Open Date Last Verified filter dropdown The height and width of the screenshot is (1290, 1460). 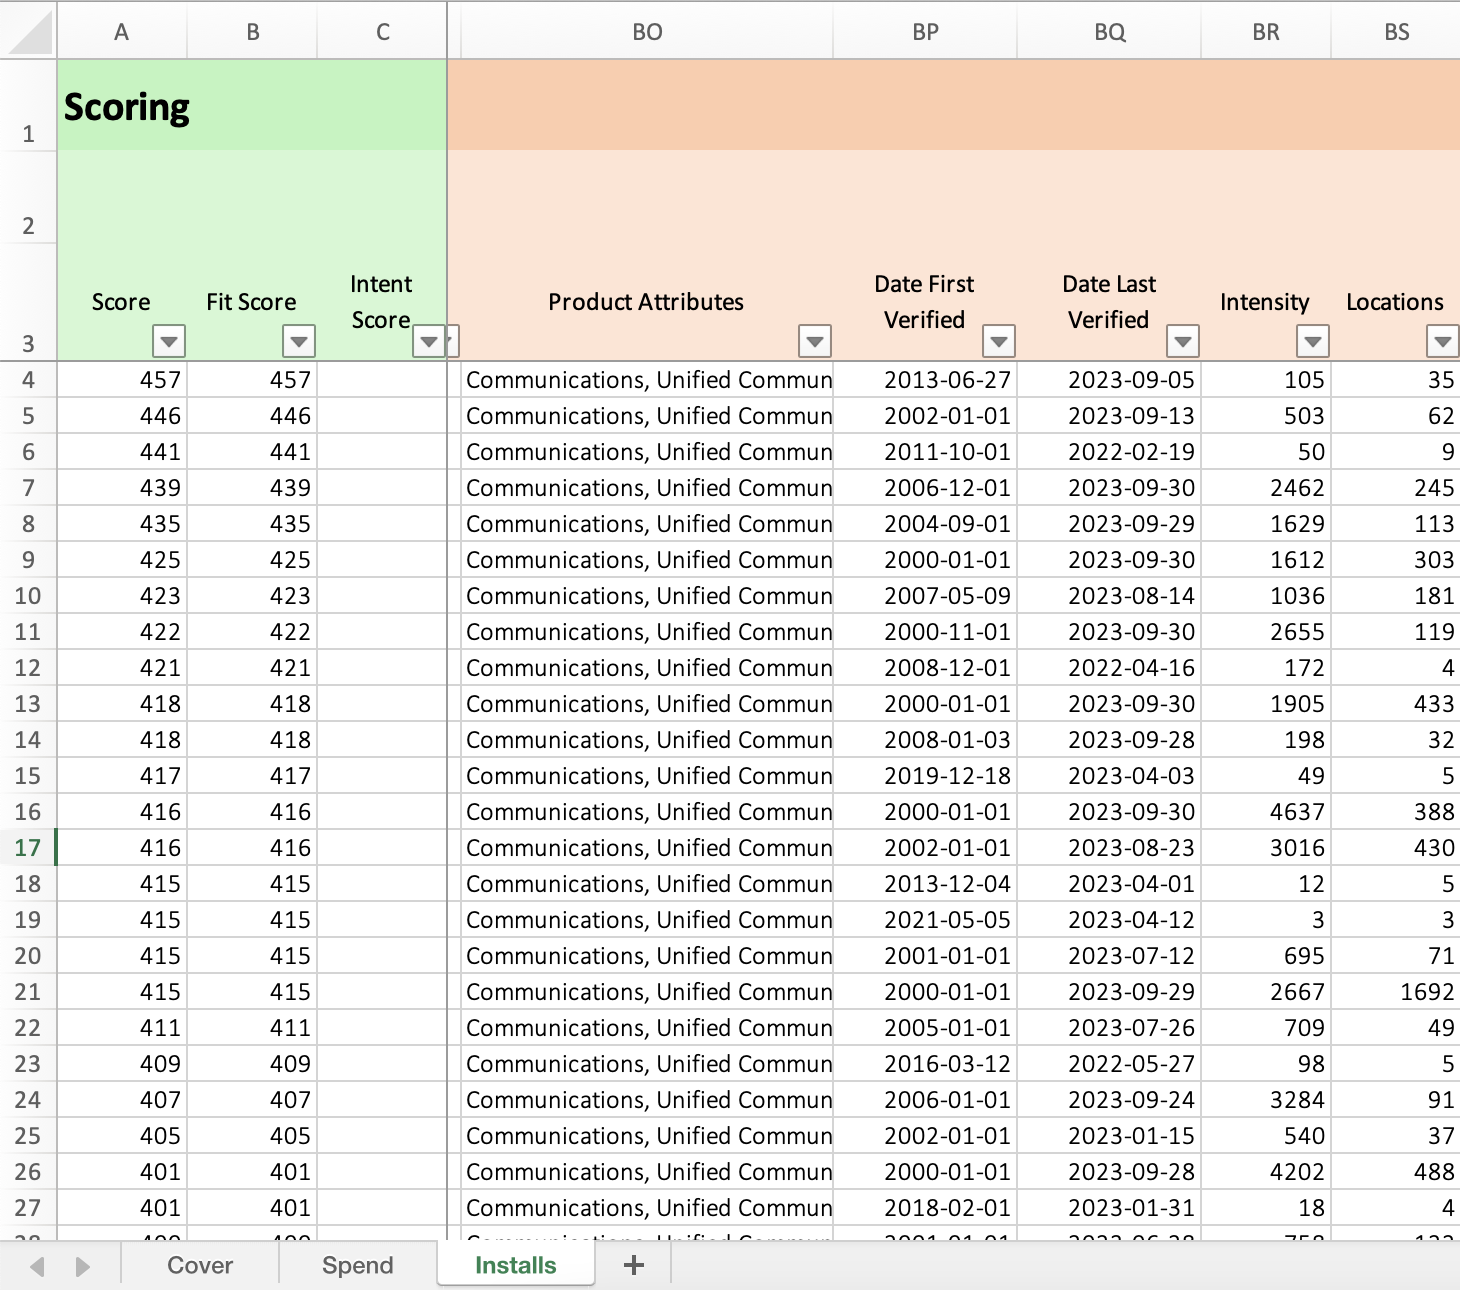tap(1183, 342)
